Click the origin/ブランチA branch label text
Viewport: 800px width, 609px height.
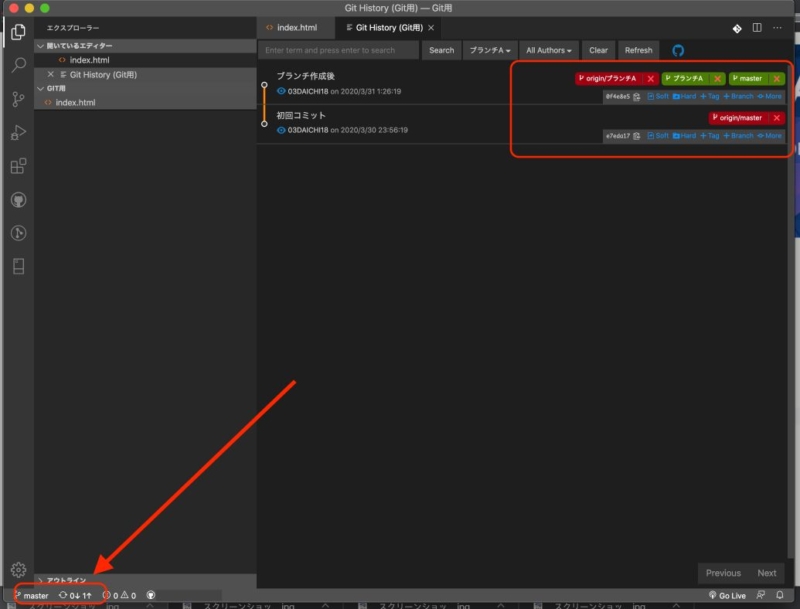click(x=611, y=79)
